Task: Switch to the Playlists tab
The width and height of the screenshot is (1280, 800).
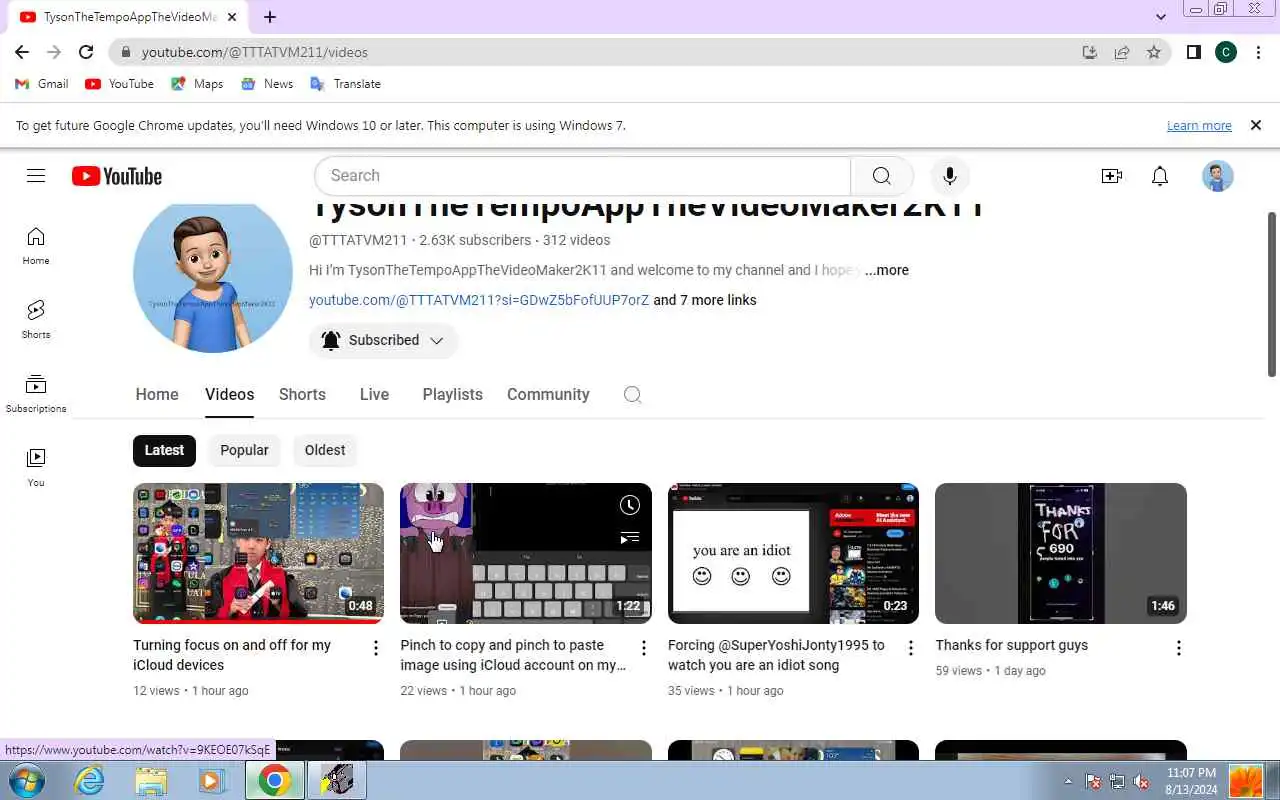Action: [452, 394]
